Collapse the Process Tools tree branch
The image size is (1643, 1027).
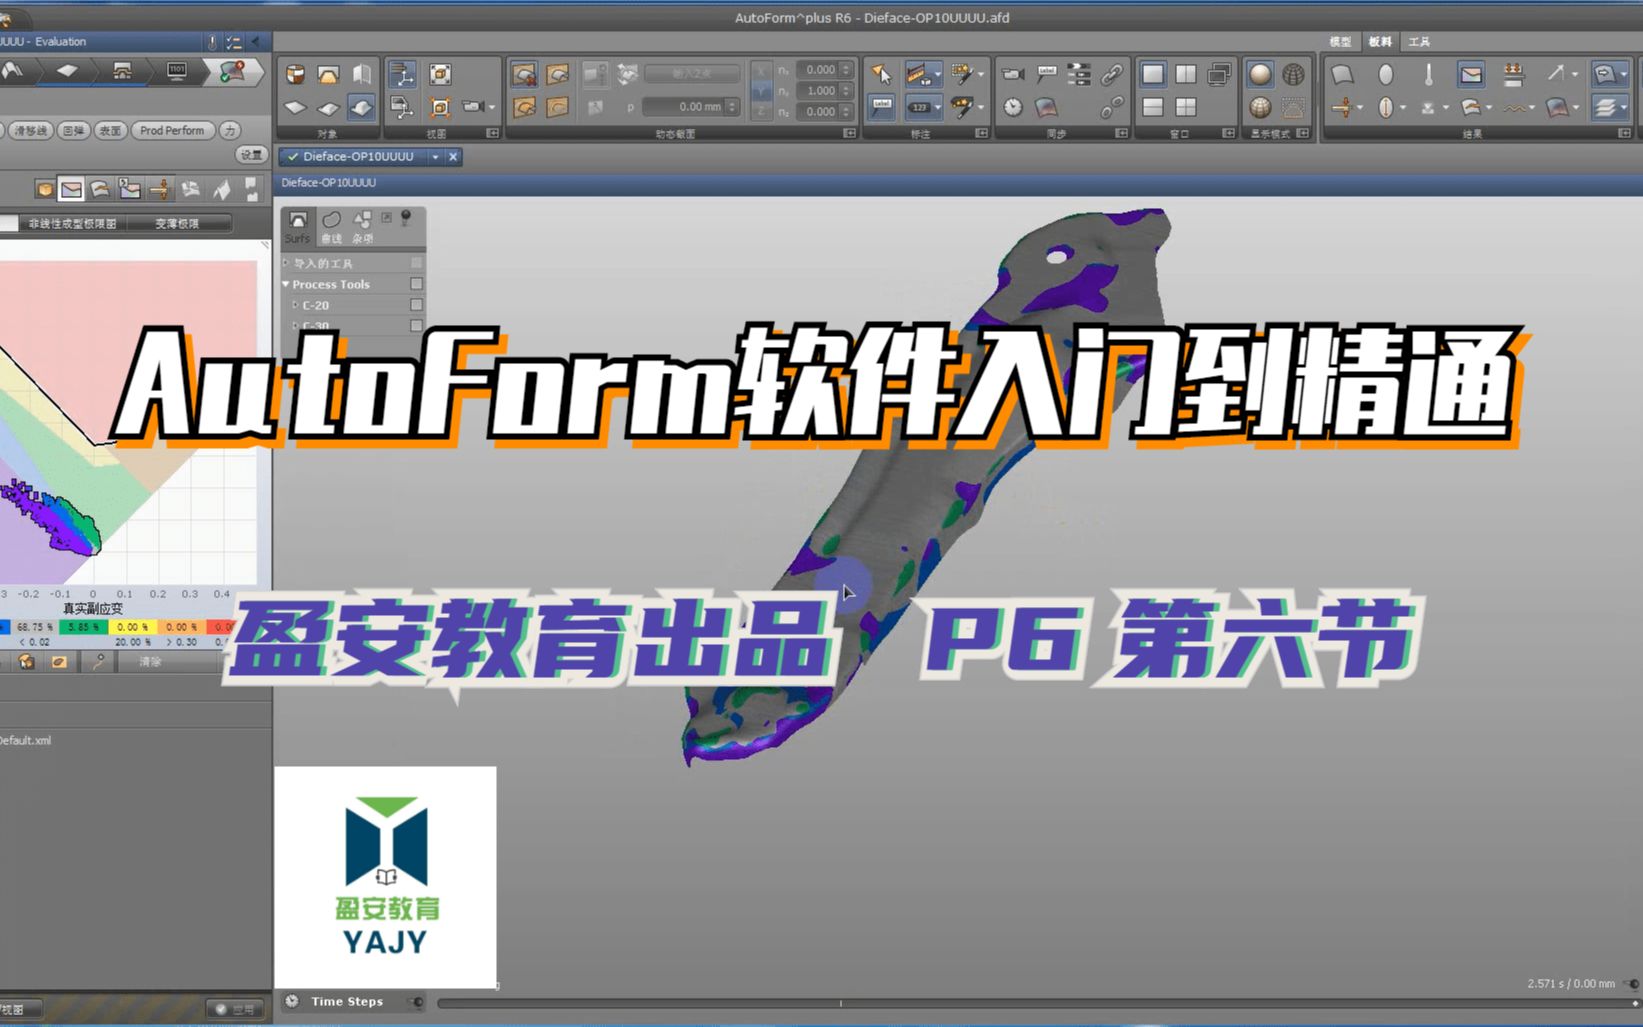pyautogui.click(x=286, y=284)
